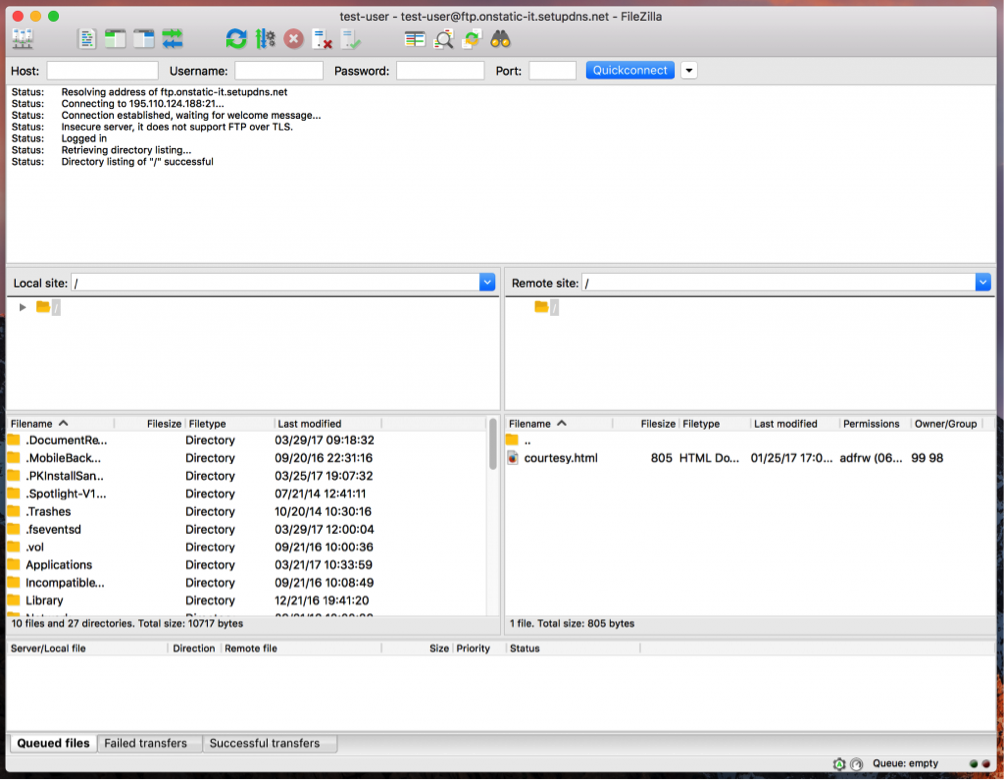Click the local file list scrollbar
The width and height of the screenshot is (1004, 780).
click(493, 444)
